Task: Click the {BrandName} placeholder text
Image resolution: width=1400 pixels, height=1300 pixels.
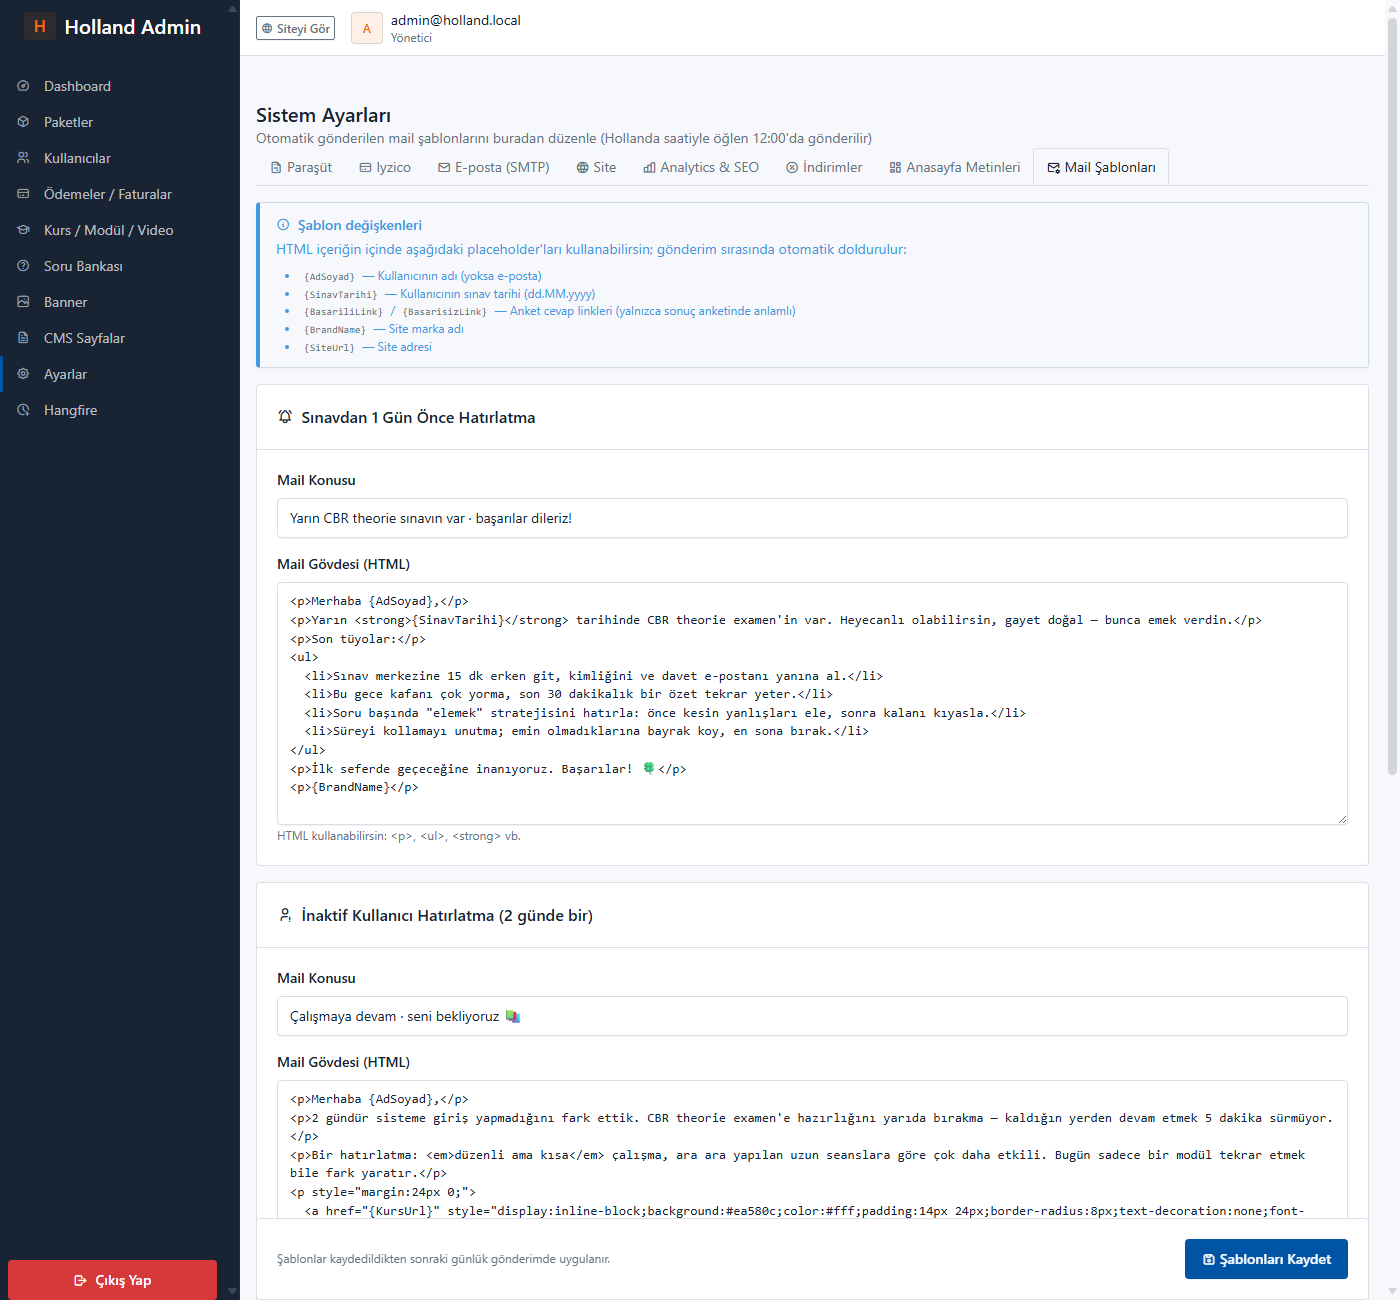Action: (x=335, y=330)
